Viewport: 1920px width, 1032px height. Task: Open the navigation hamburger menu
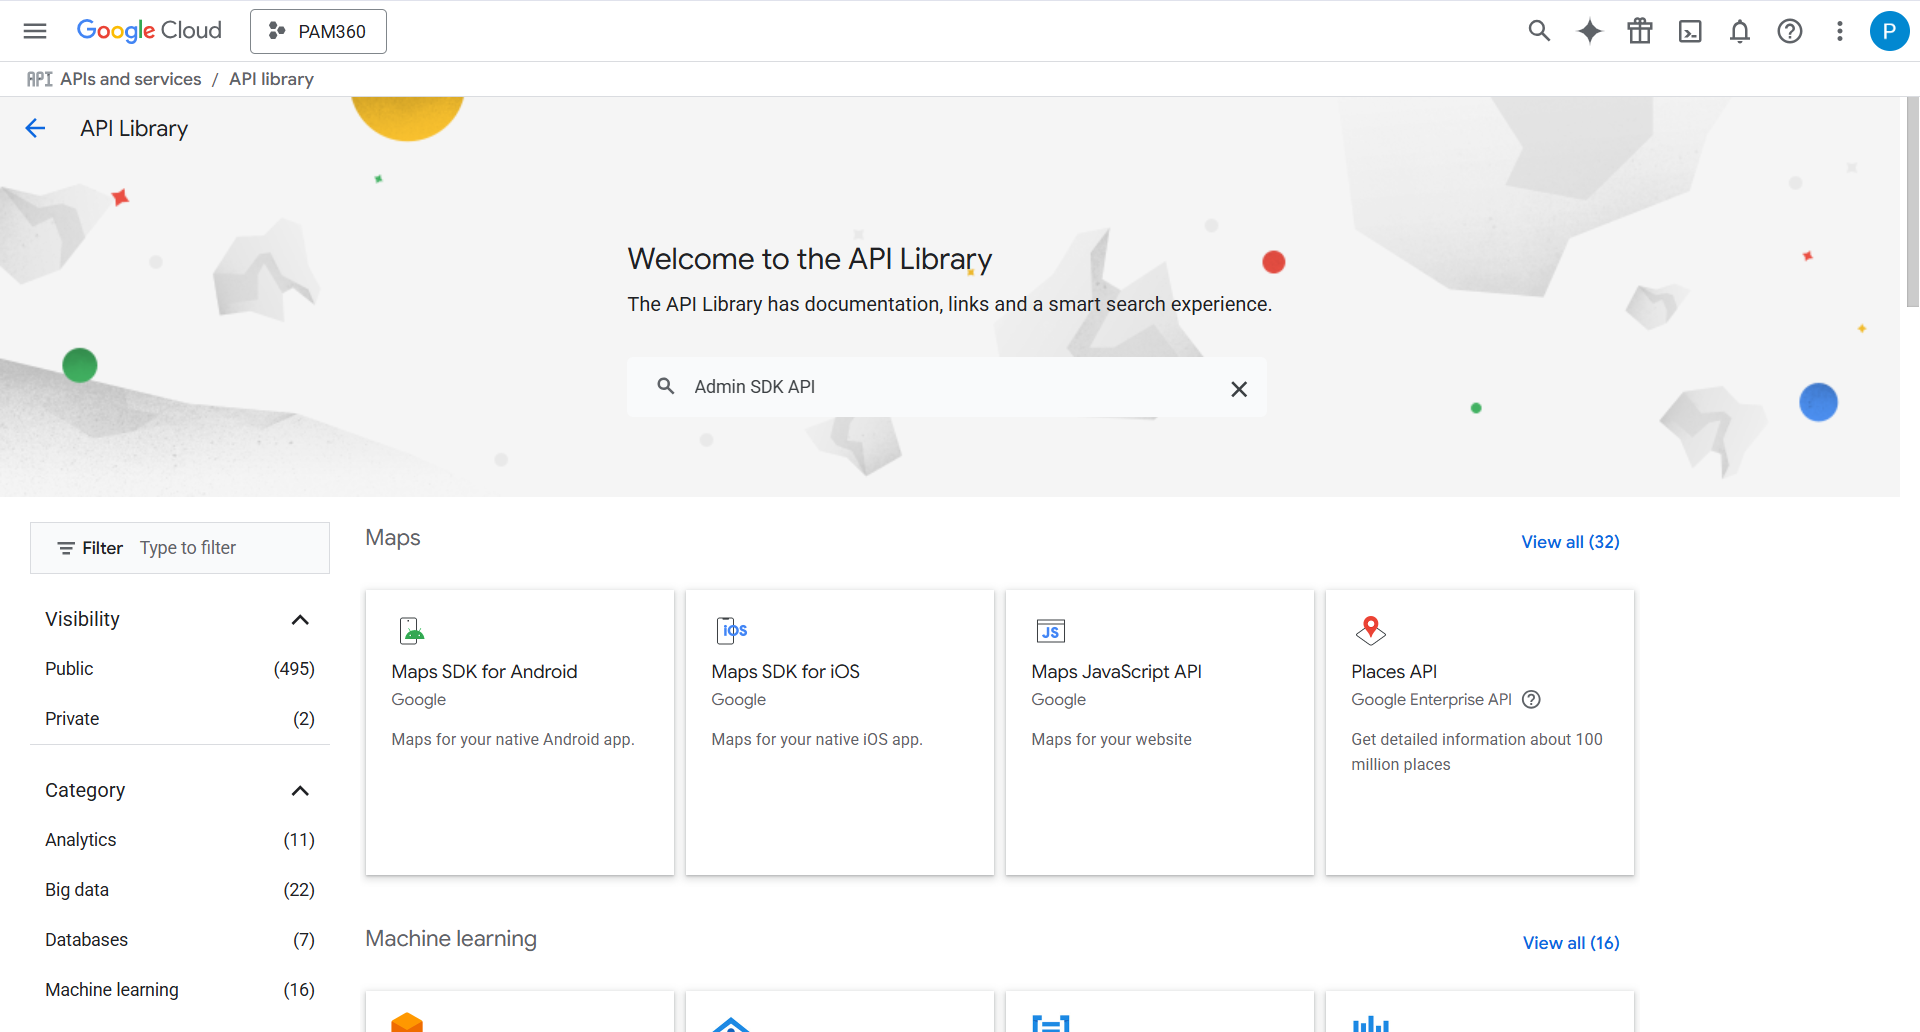coord(35,31)
